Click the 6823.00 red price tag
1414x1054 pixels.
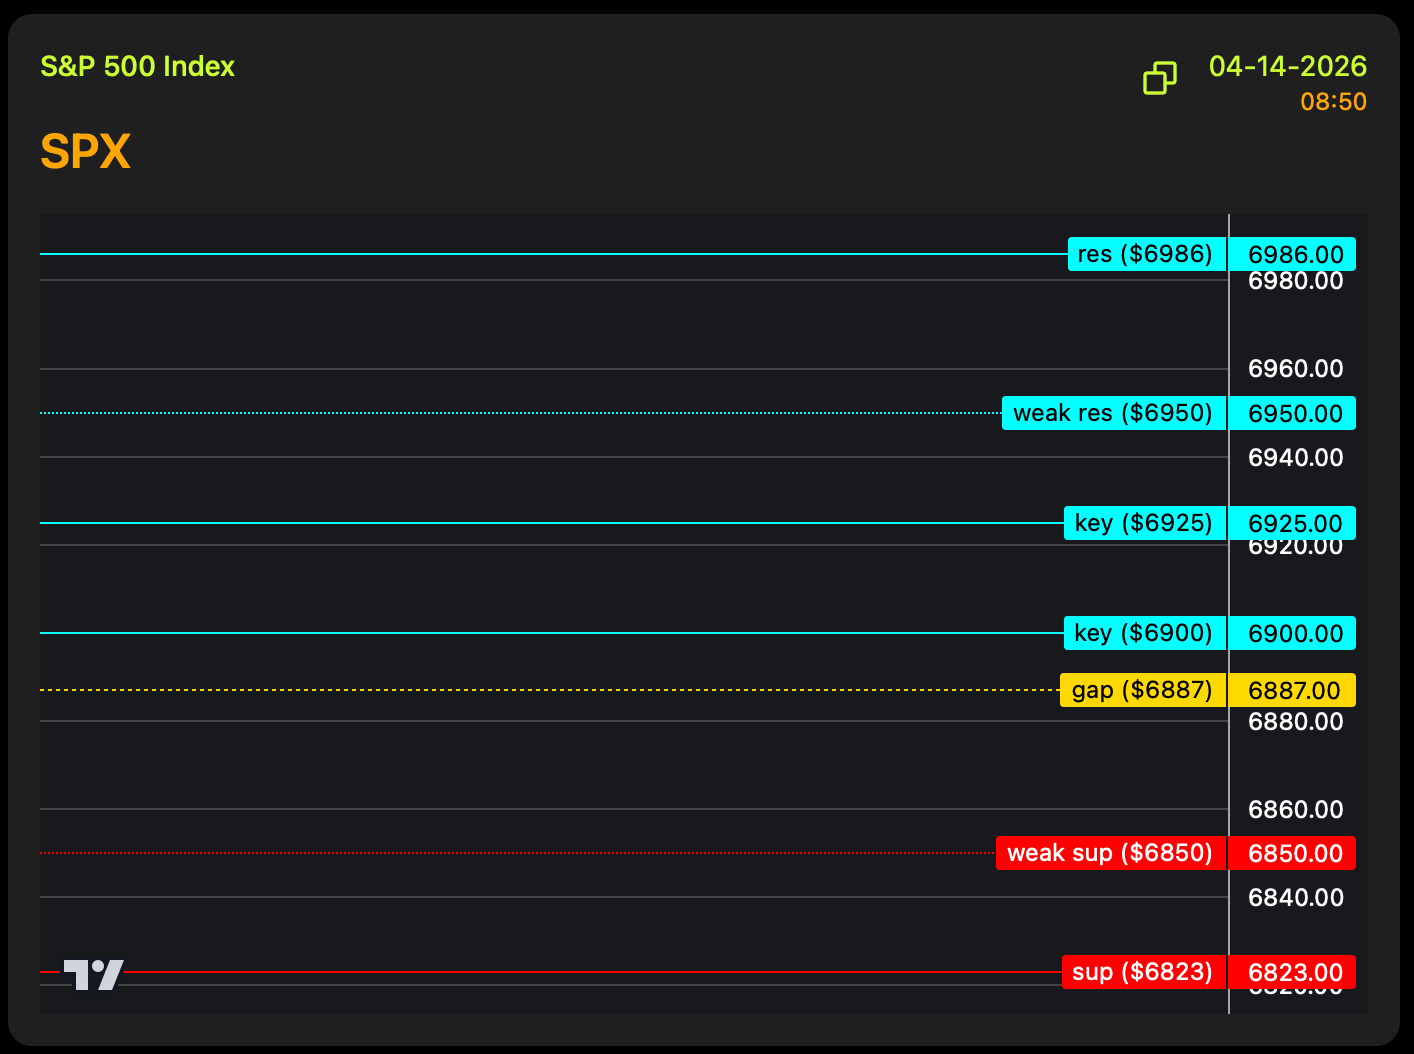1293,972
